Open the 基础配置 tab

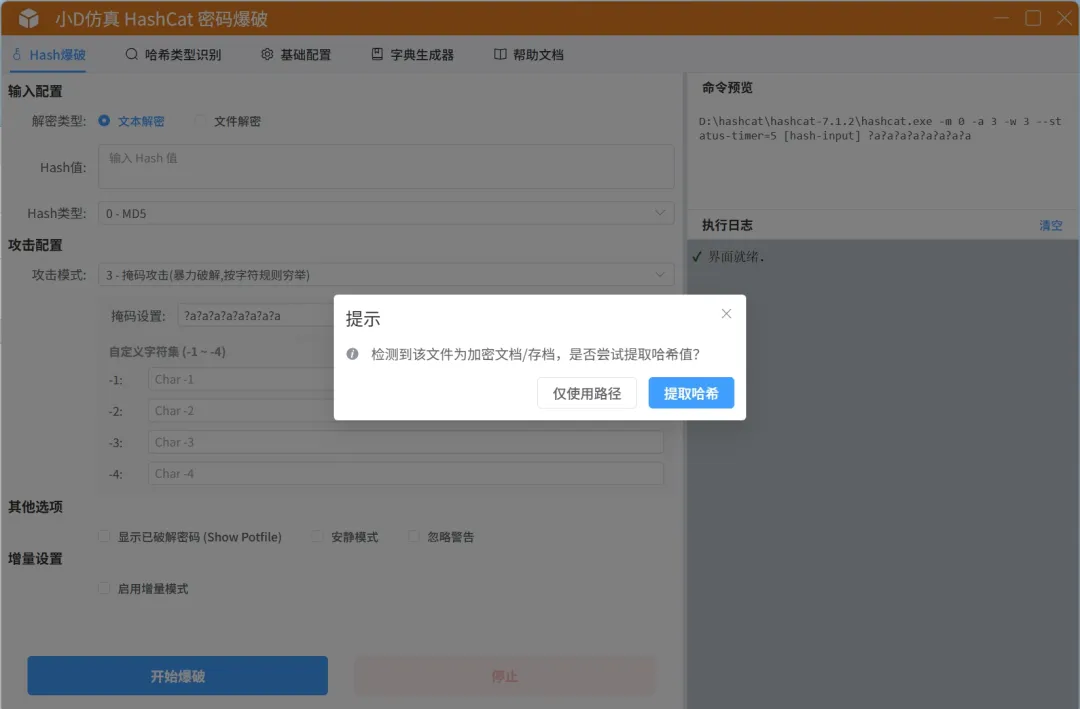pos(295,54)
